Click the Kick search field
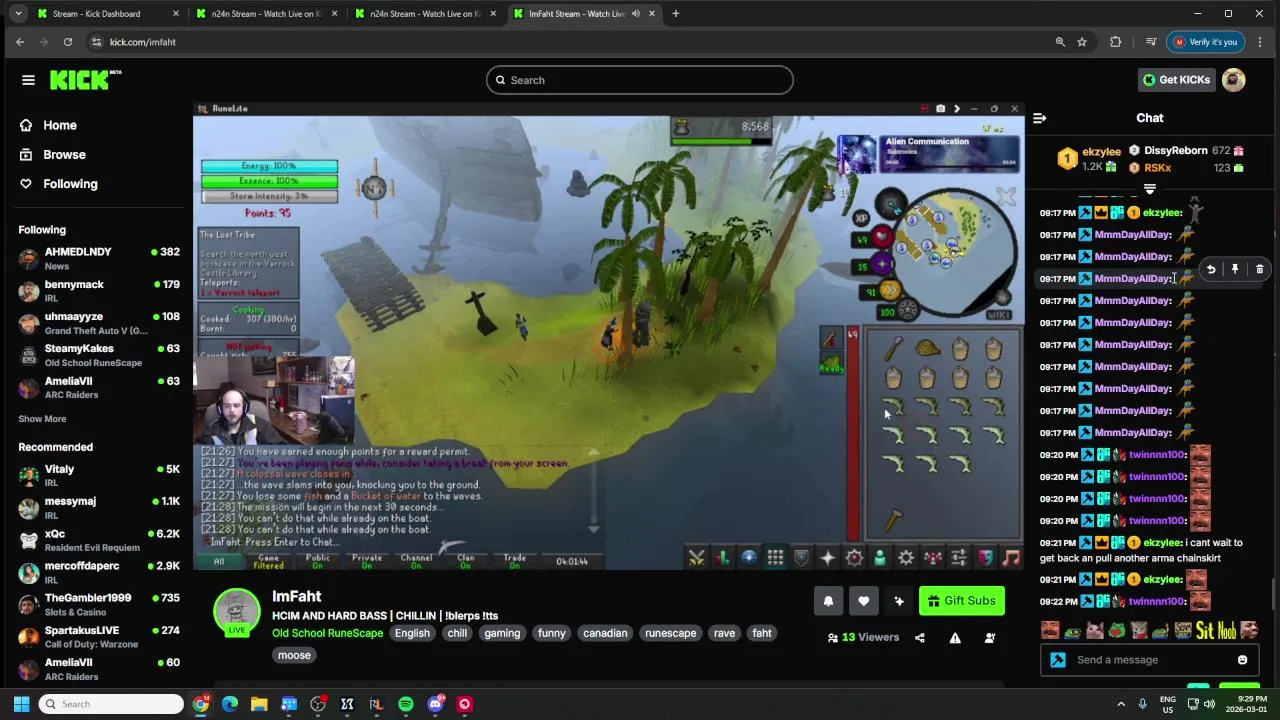The height and width of the screenshot is (720, 1280). (640, 80)
